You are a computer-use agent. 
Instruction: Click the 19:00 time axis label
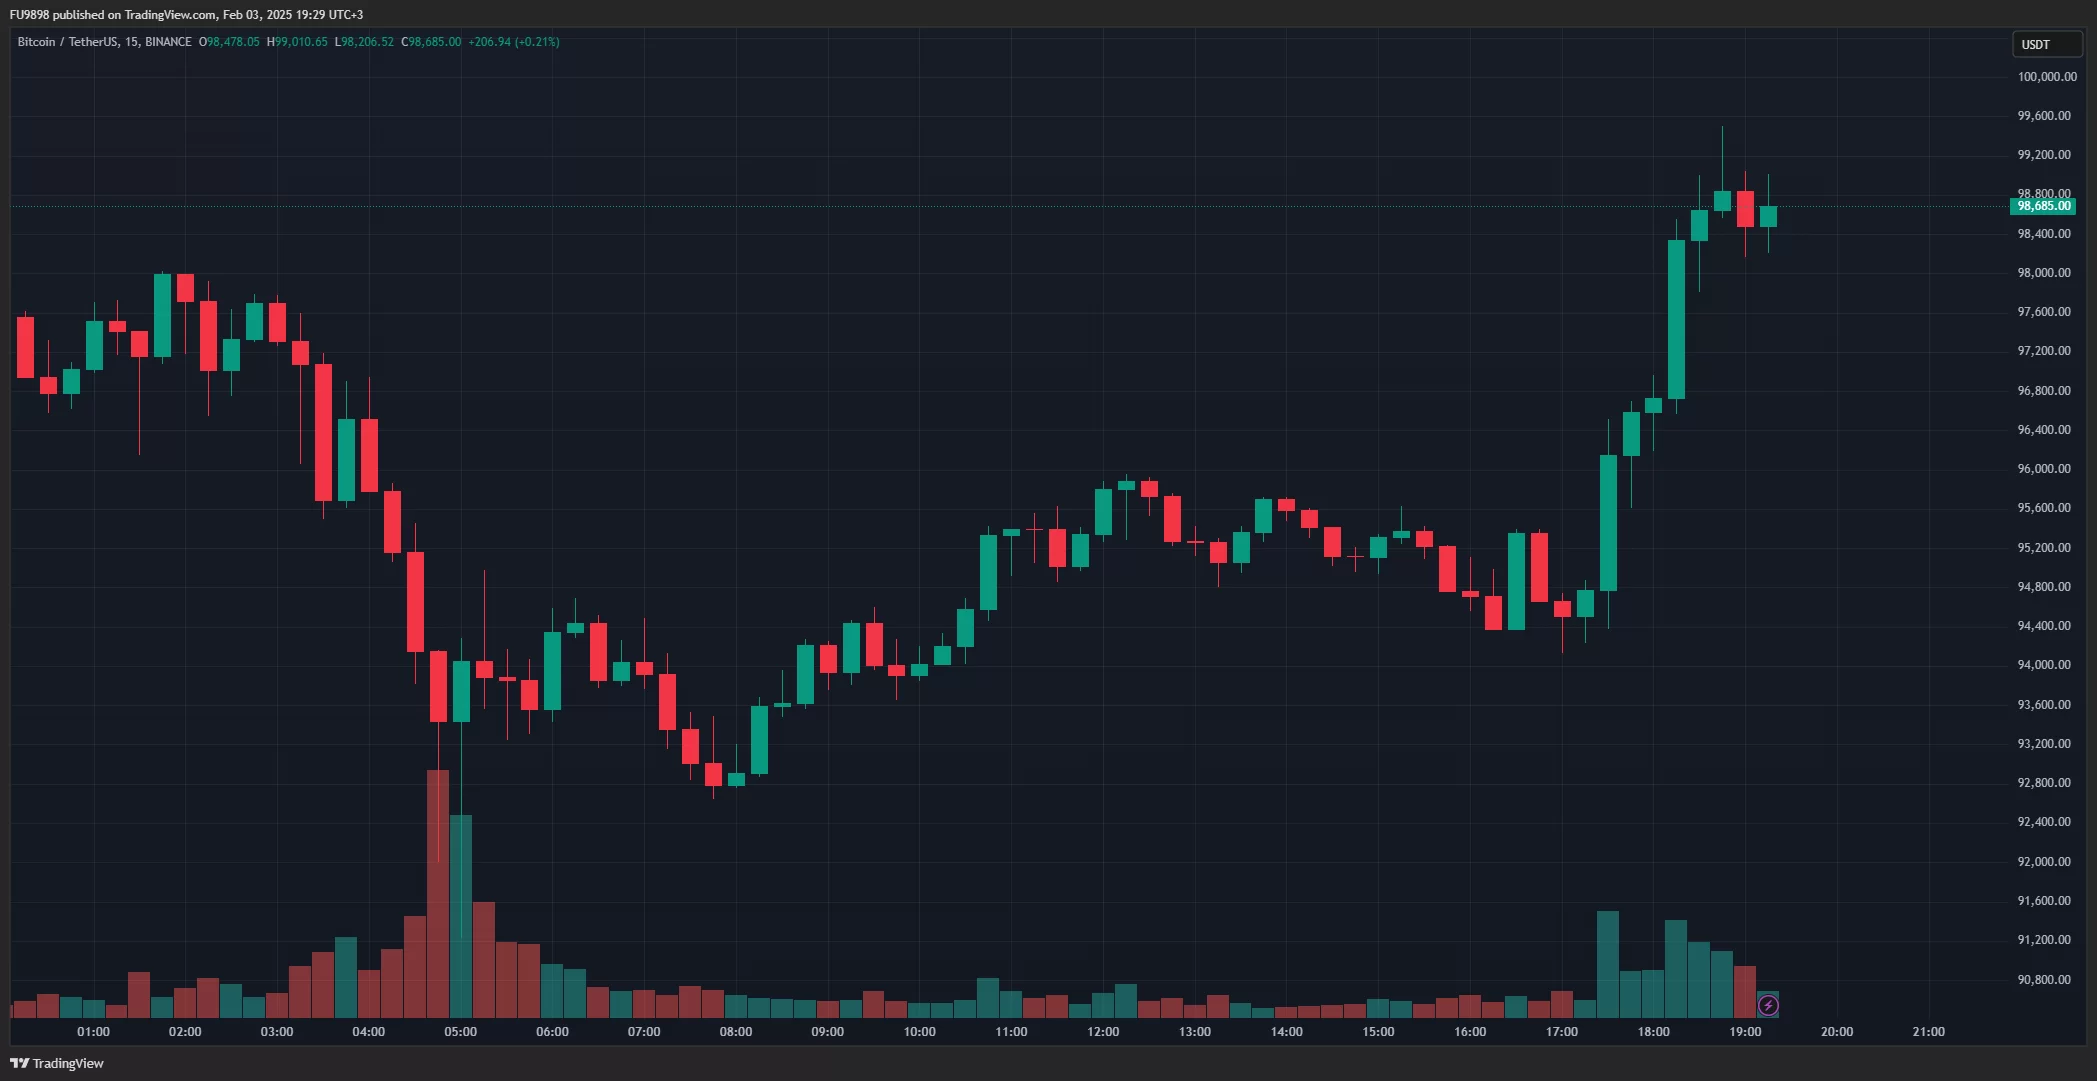[1745, 1031]
